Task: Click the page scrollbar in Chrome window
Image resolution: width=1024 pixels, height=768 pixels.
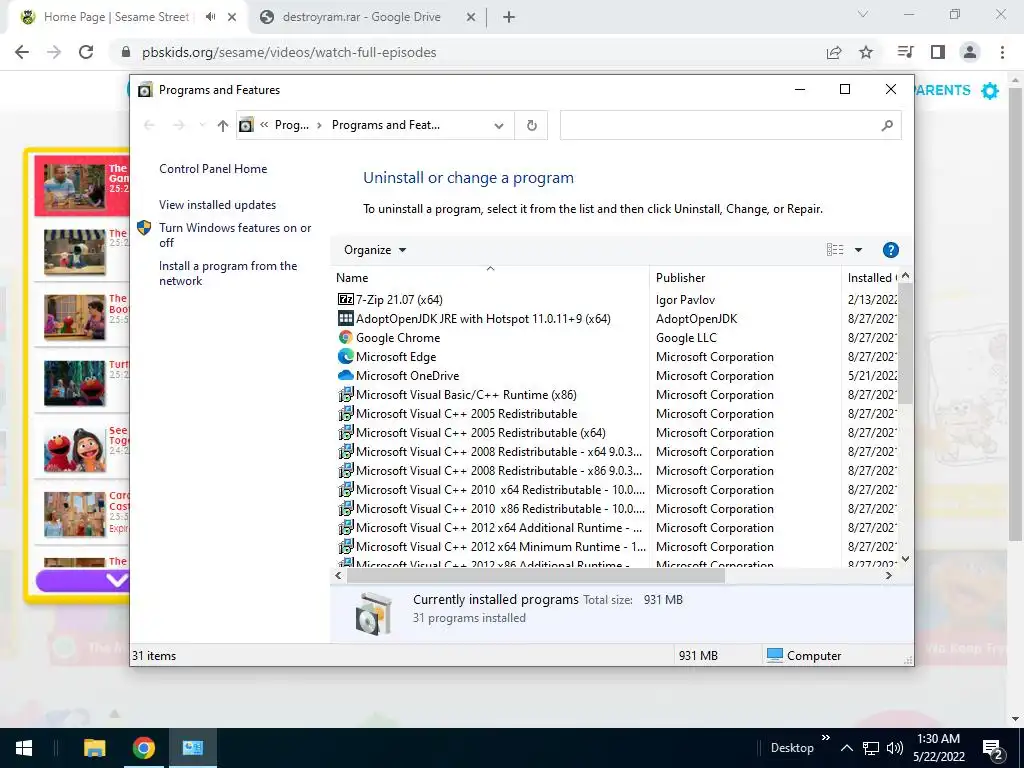Action: [x=1016, y=313]
